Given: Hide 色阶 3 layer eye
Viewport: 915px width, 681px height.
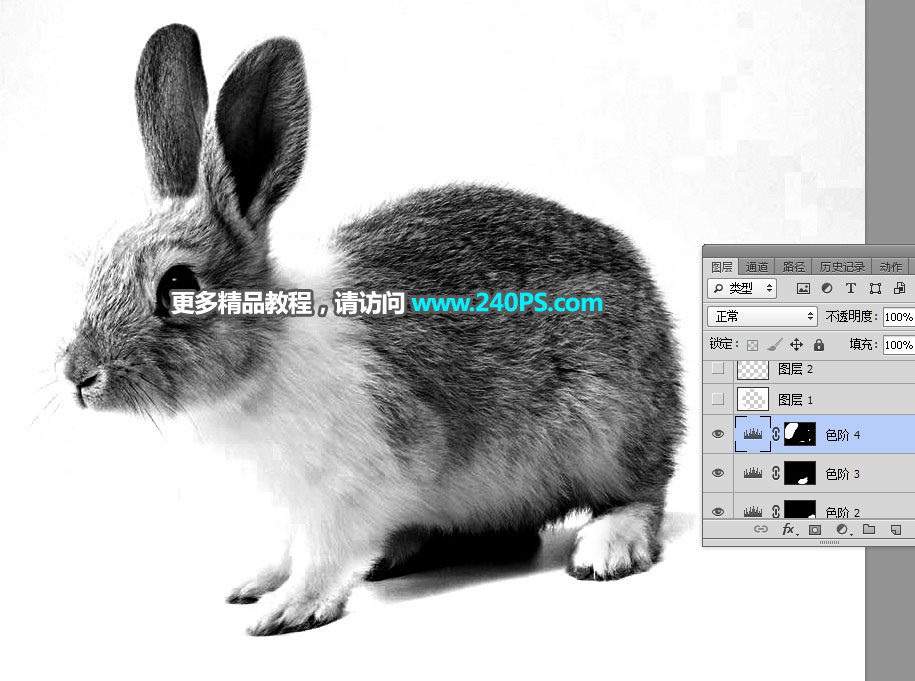Looking at the screenshot, I should [x=718, y=473].
